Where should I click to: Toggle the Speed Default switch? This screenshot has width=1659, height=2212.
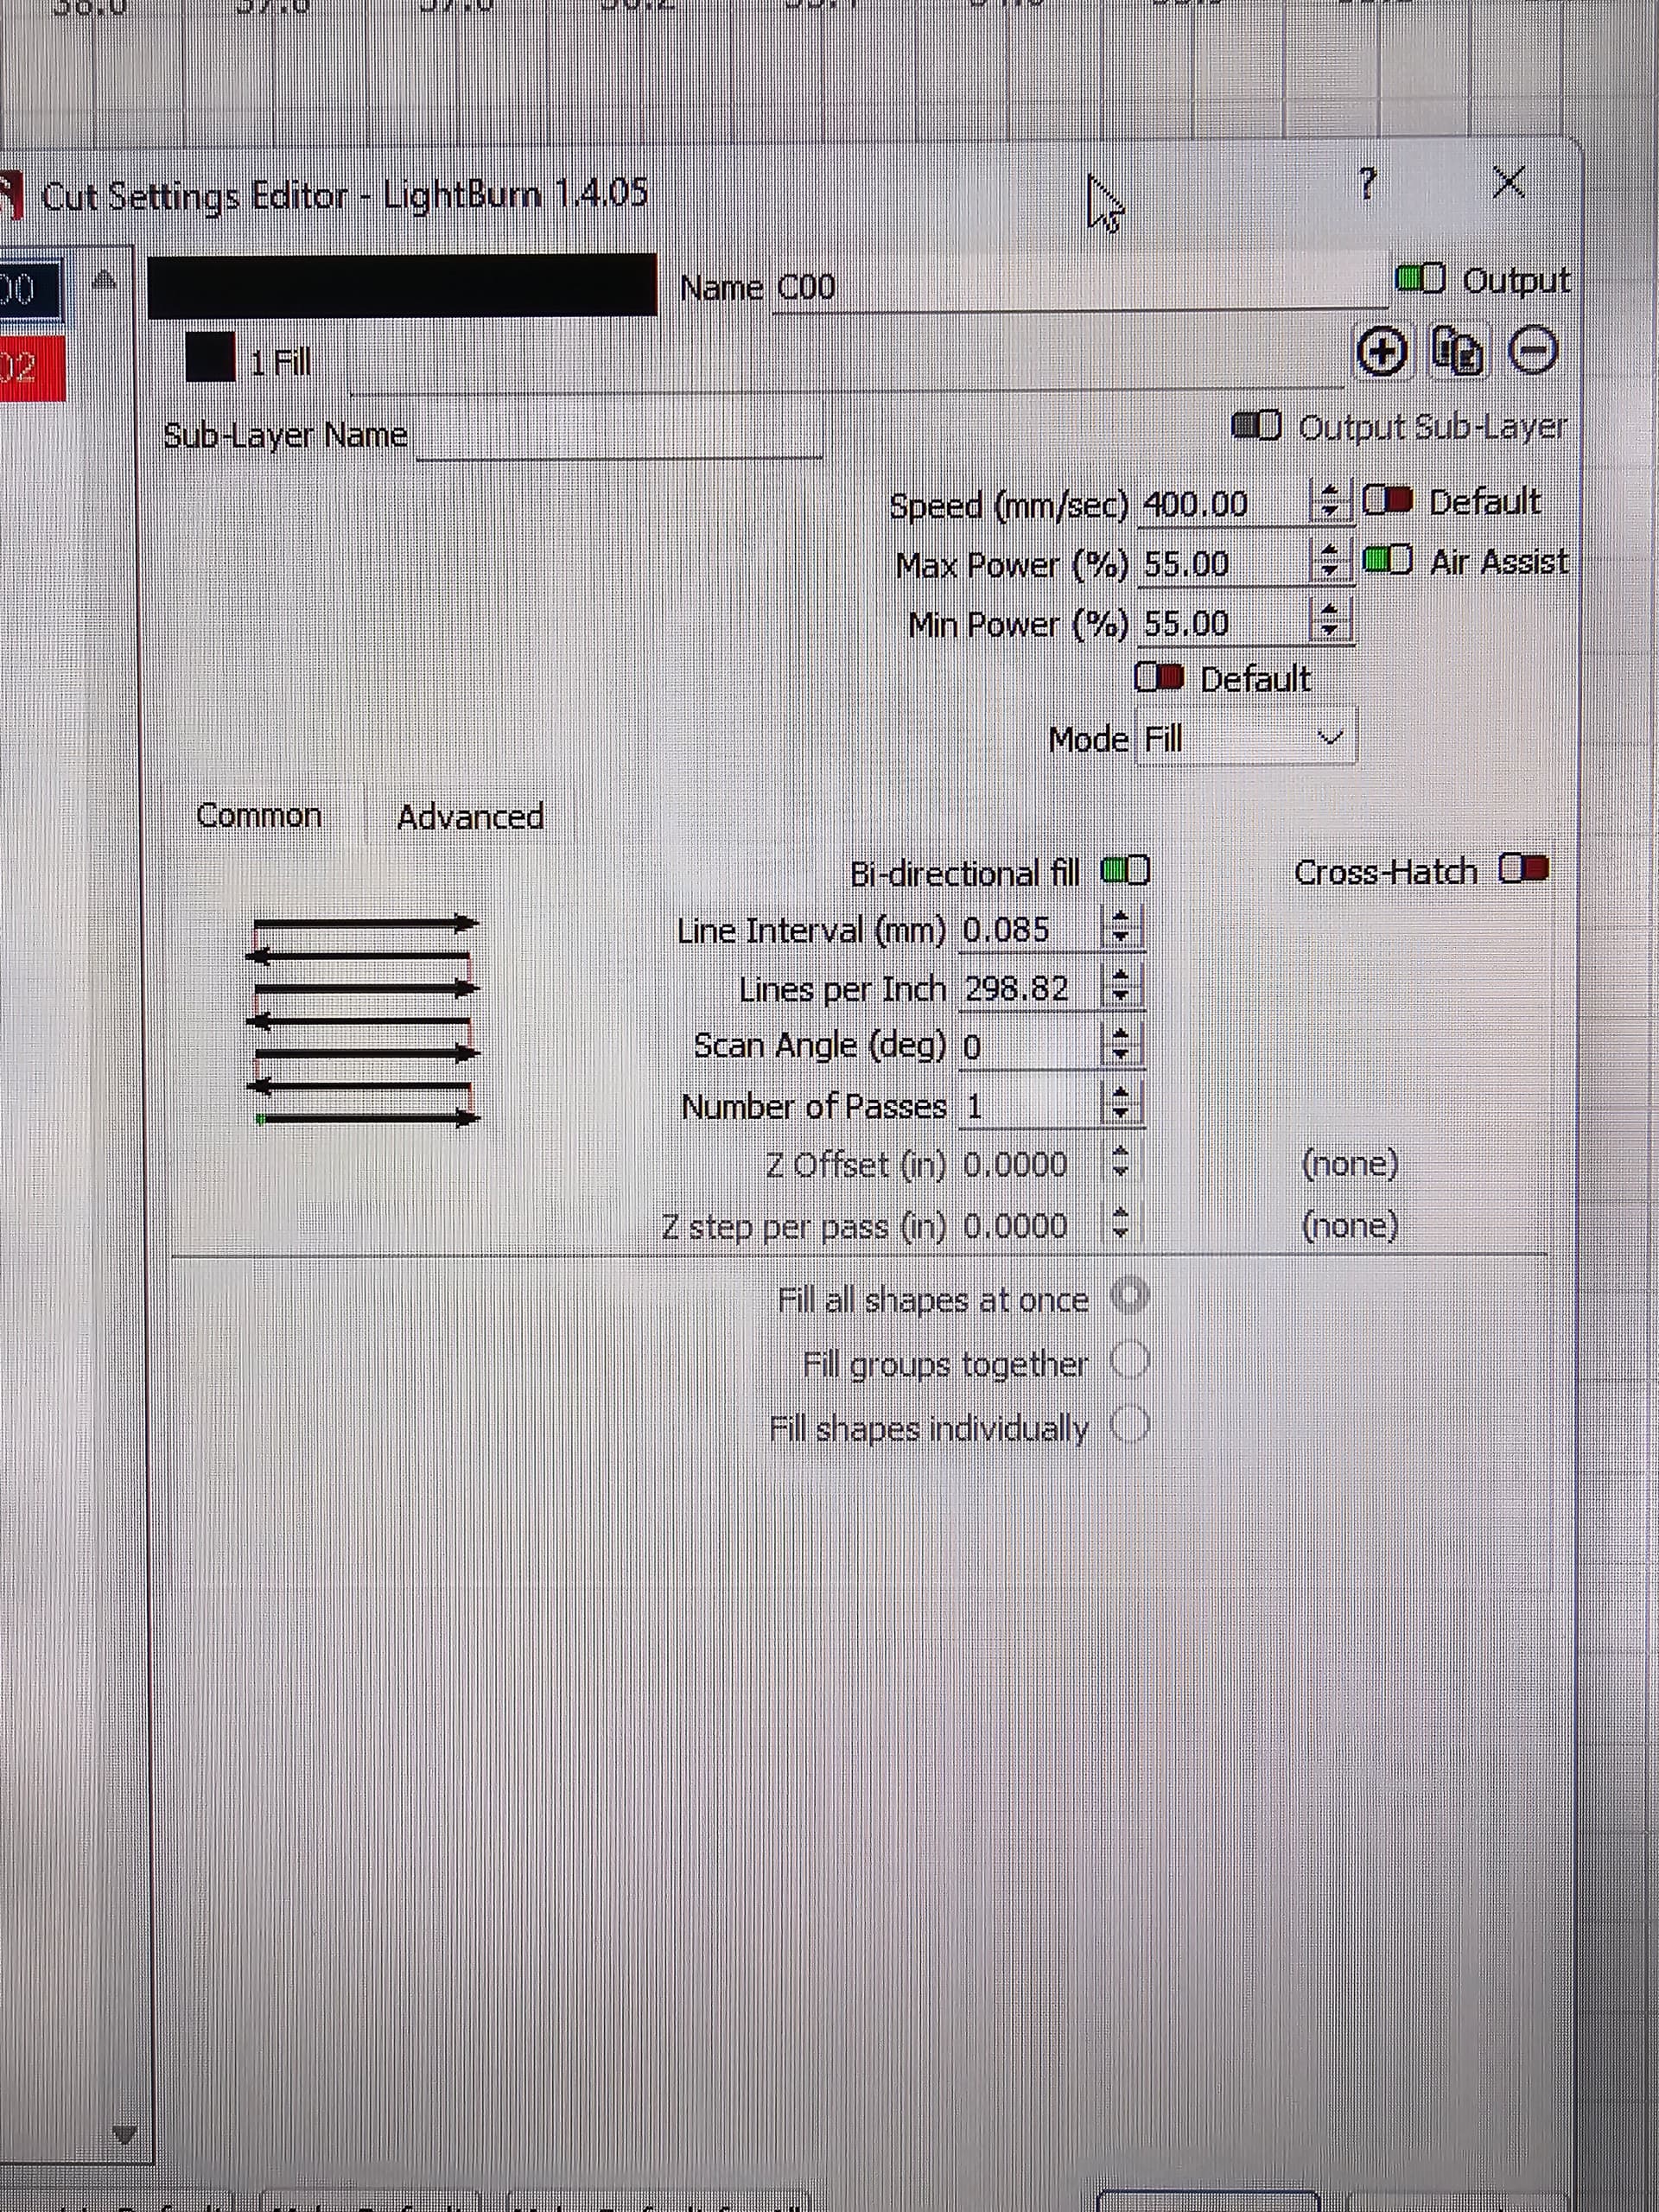point(1387,500)
